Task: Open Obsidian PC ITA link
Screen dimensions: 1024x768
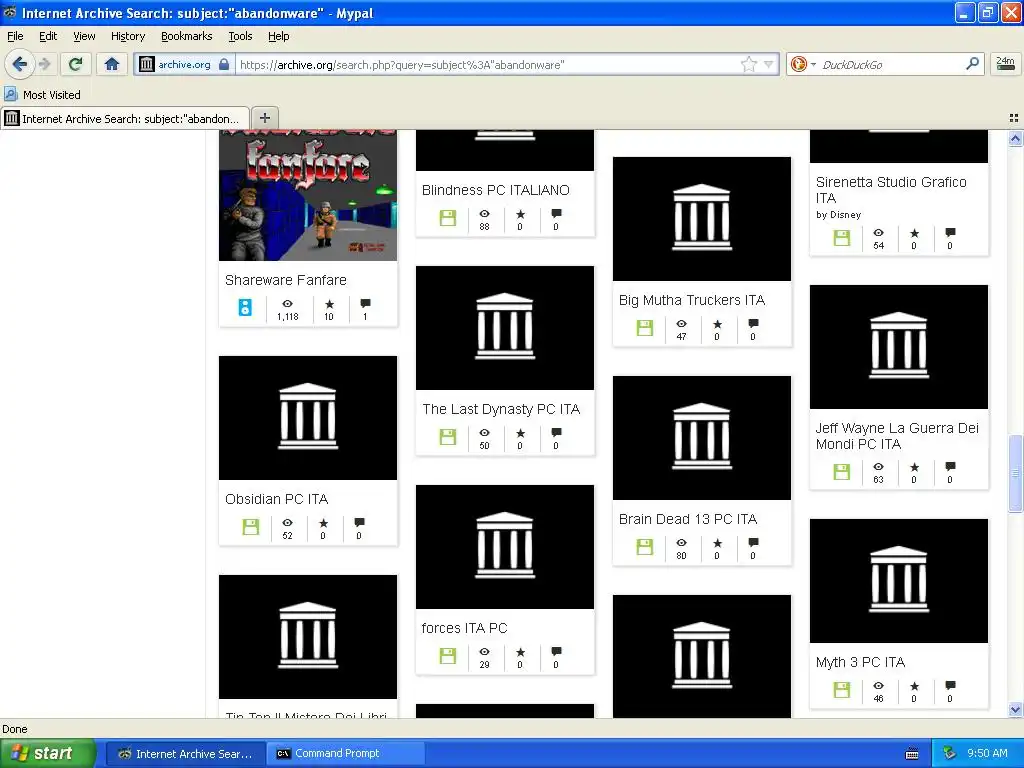Action: [x=276, y=499]
